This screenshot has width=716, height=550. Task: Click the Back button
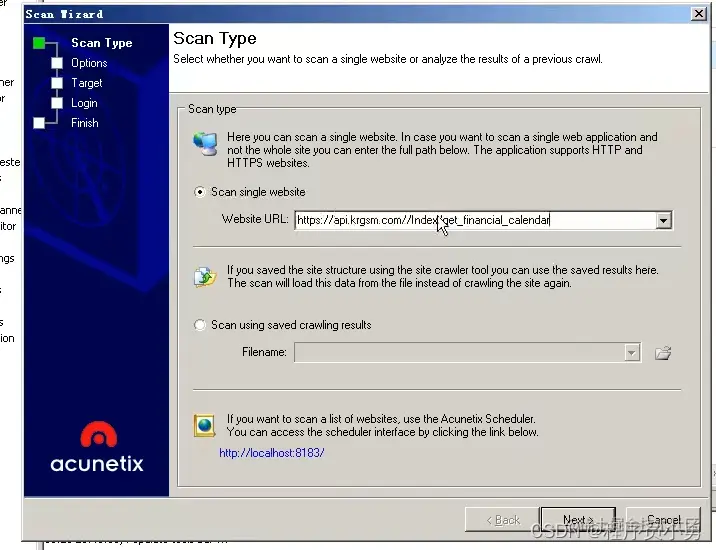pyautogui.click(x=502, y=519)
